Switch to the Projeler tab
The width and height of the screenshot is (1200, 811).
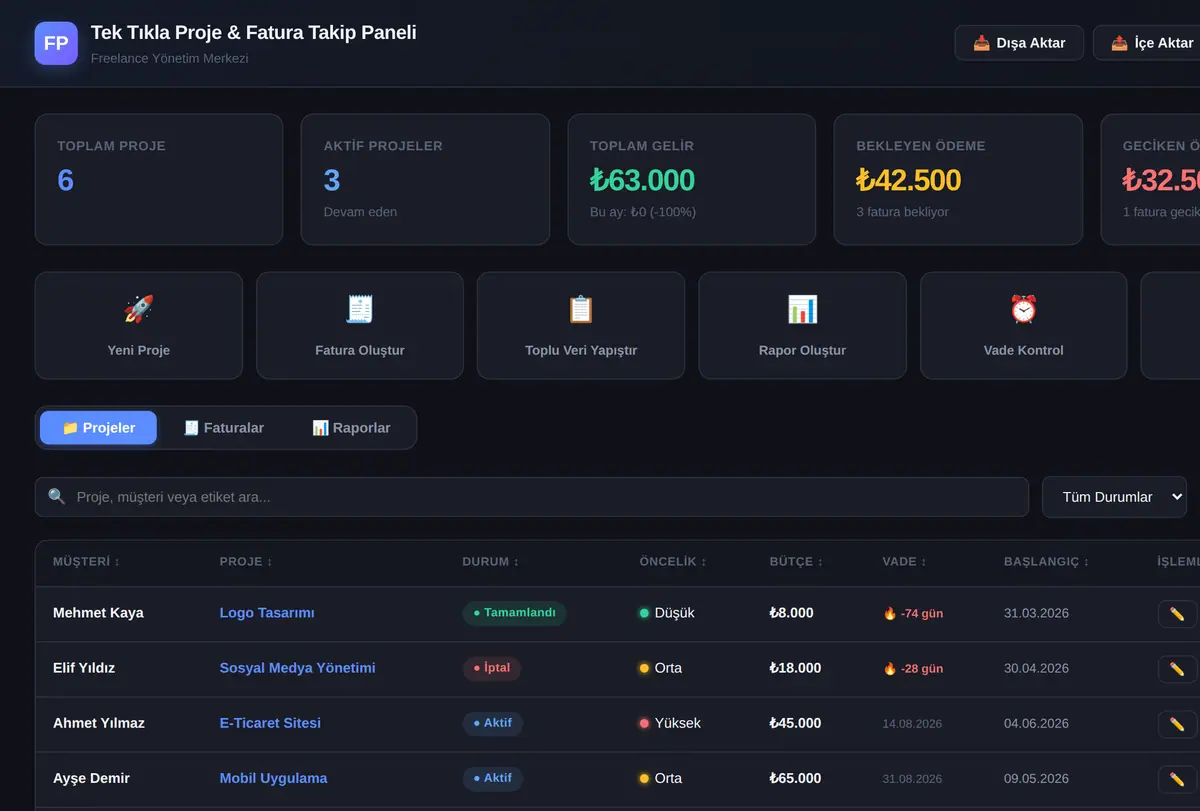(x=98, y=427)
